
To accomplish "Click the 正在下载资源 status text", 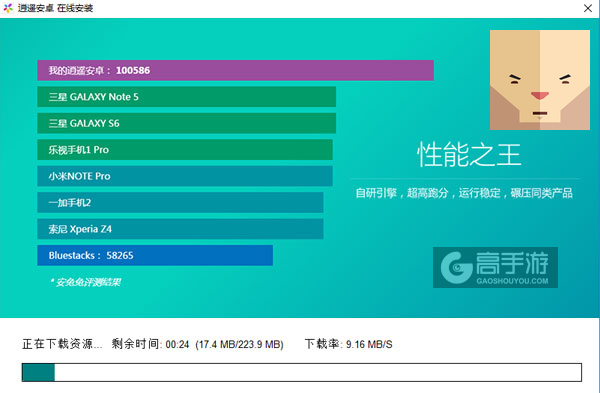I will pyautogui.click(x=62, y=344).
